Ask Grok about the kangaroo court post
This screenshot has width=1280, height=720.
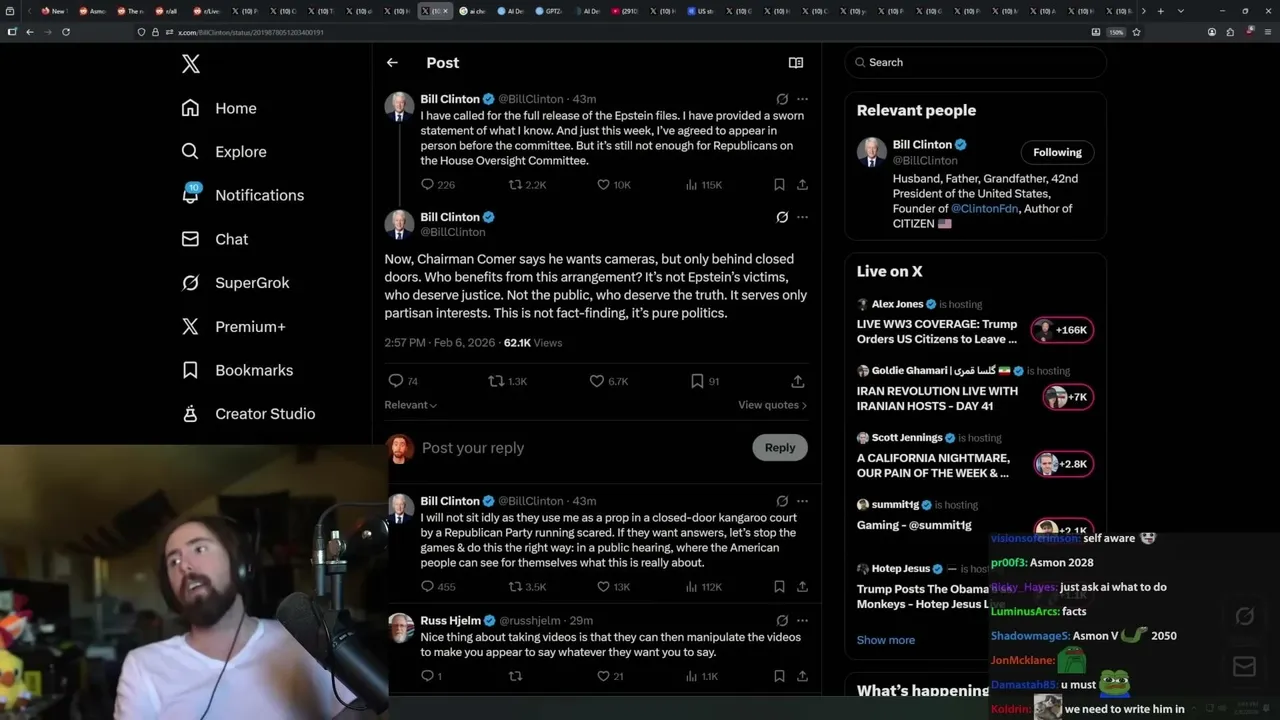[x=782, y=501]
